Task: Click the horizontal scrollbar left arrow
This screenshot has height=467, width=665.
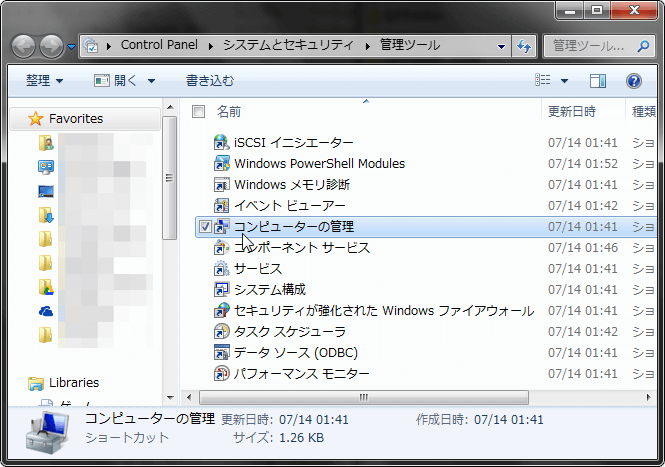Action: (x=189, y=397)
